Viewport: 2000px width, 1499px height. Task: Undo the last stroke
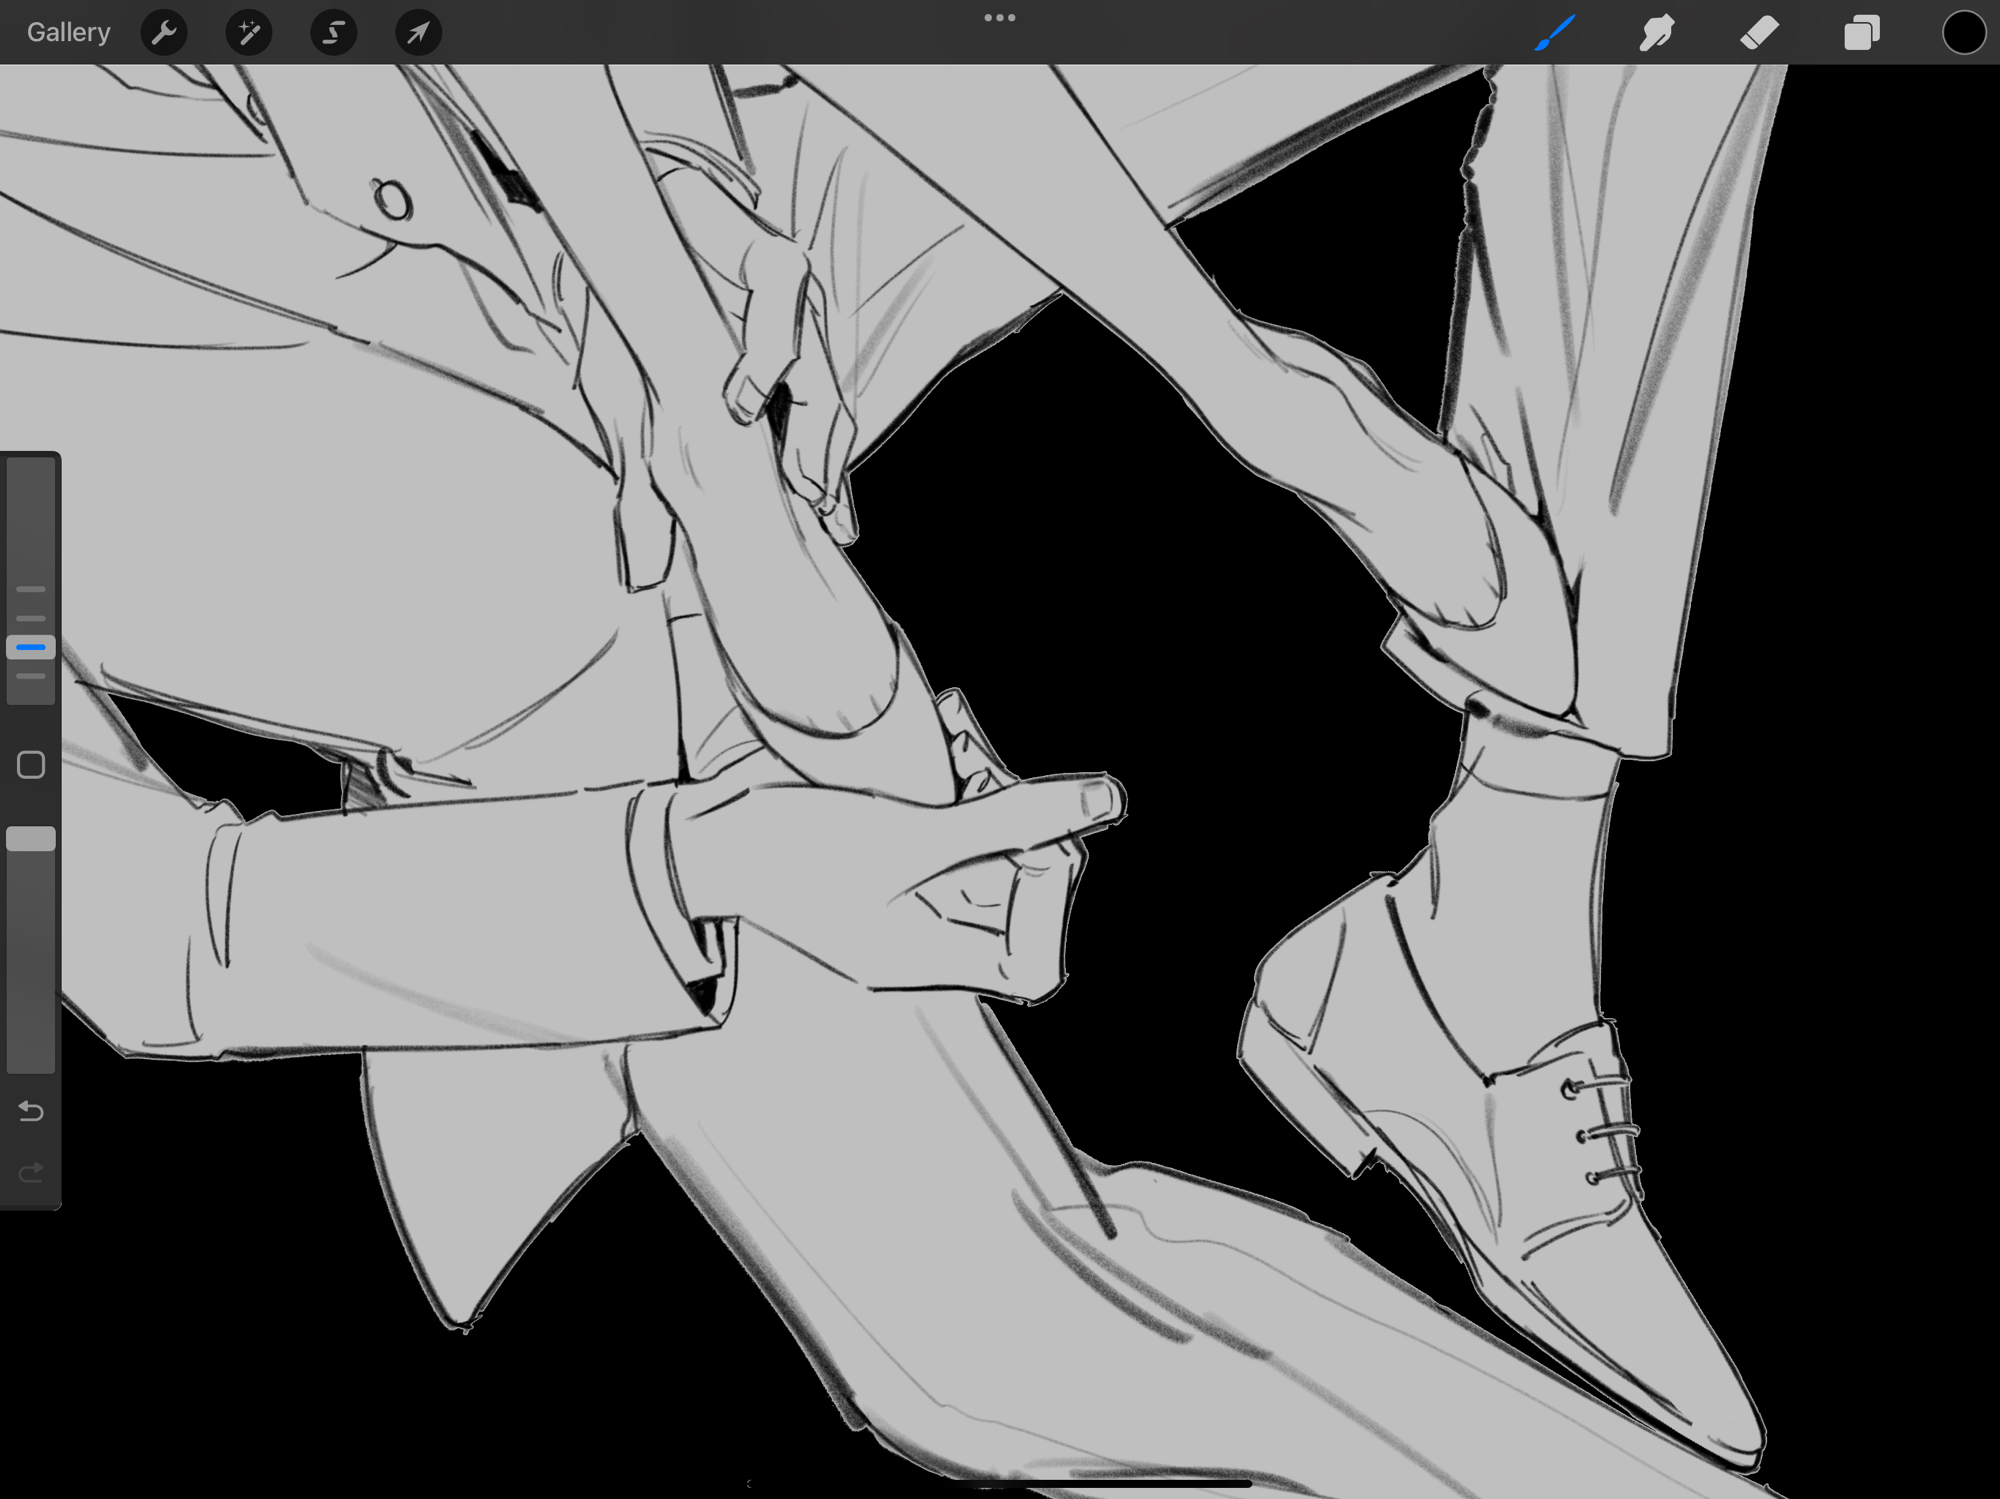[31, 1111]
